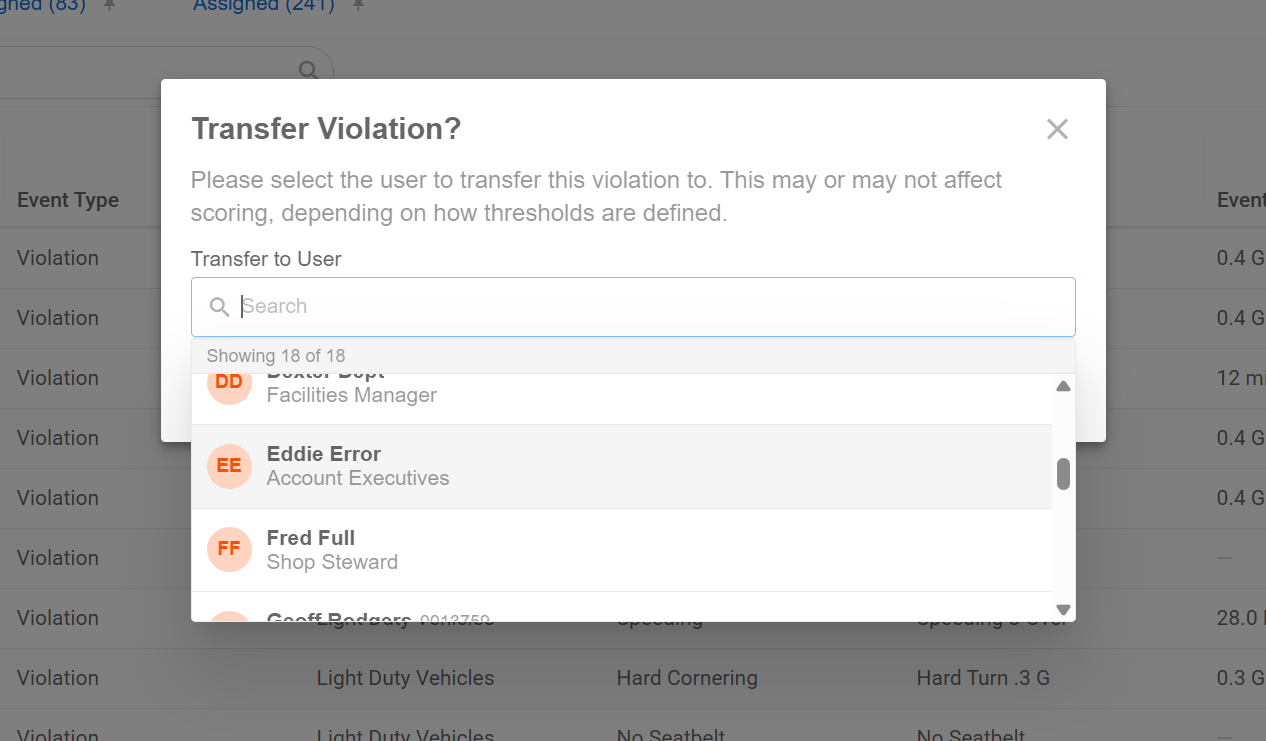Image resolution: width=1266 pixels, height=741 pixels.
Task: Choose Eddie Error Account Executives entry
Action: [621, 466]
